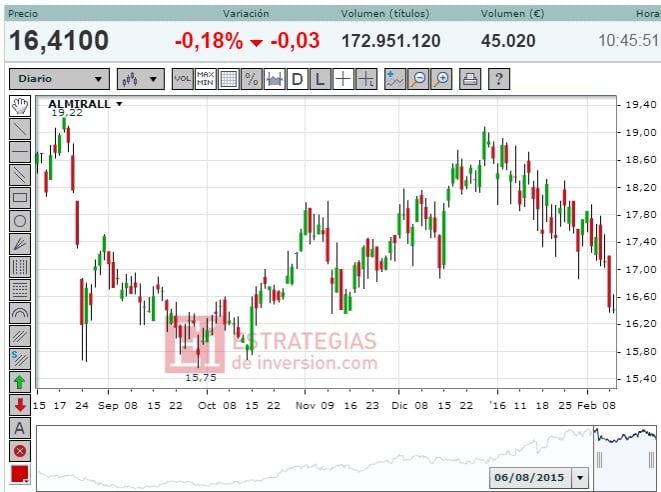Select the rectangle drawing tool
The image size is (661, 492).
pyautogui.click(x=20, y=198)
